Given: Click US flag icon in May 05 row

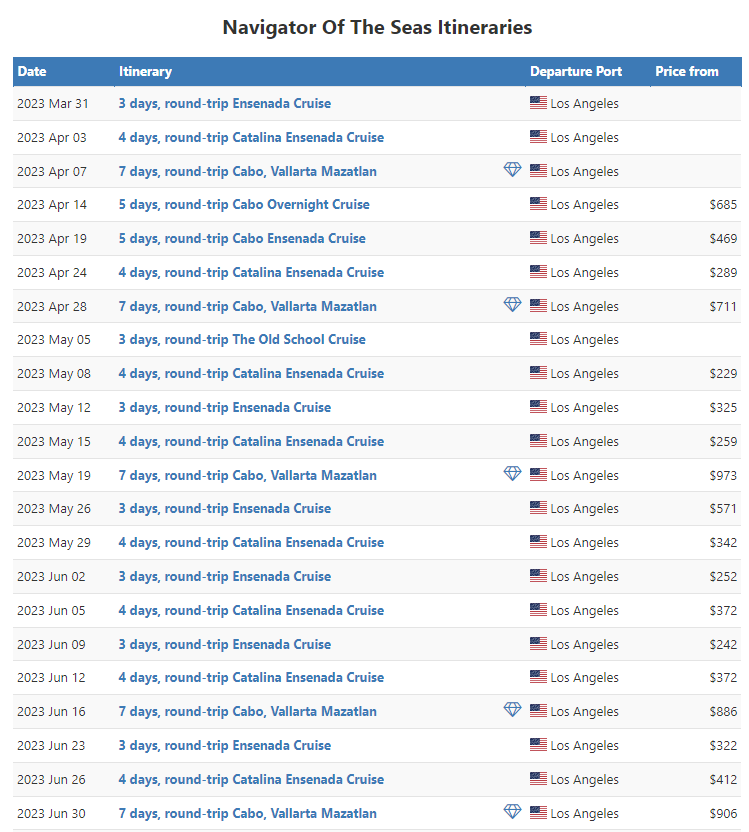Looking at the screenshot, I should pos(538,338).
